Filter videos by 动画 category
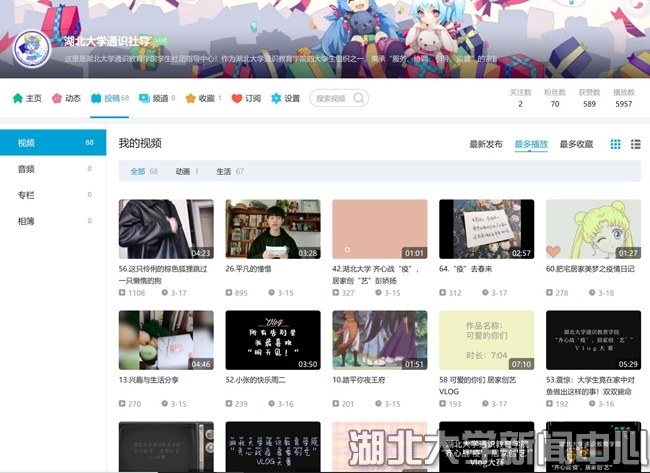The width and height of the screenshot is (650, 473). 183,172
